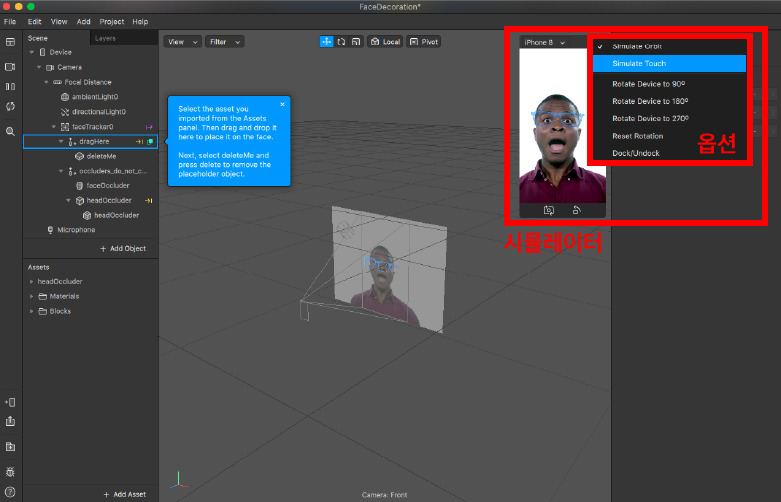The width and height of the screenshot is (781, 502).
Task: Click the Microphone icon in Scene
Action: pos(50,230)
